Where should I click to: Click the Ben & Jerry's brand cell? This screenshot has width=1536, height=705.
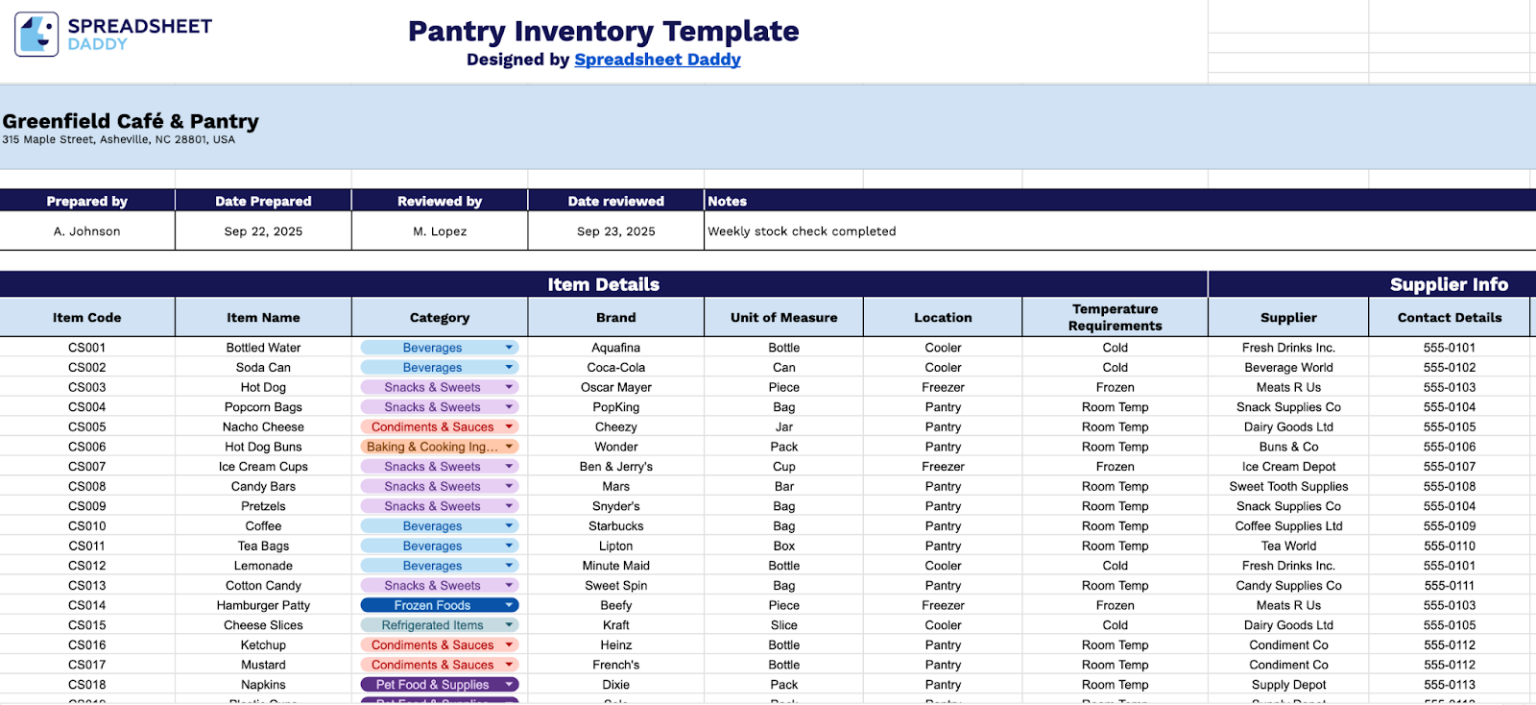615,466
